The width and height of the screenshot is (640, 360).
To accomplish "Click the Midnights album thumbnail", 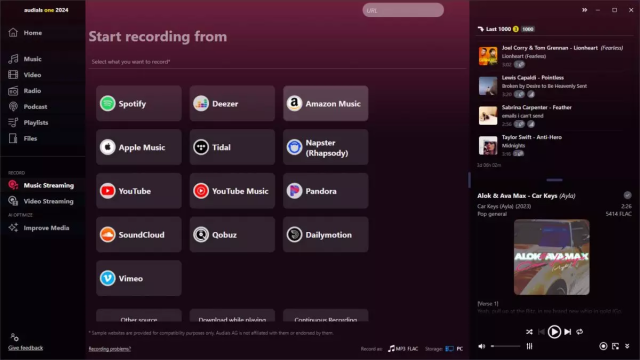I will click(x=488, y=145).
